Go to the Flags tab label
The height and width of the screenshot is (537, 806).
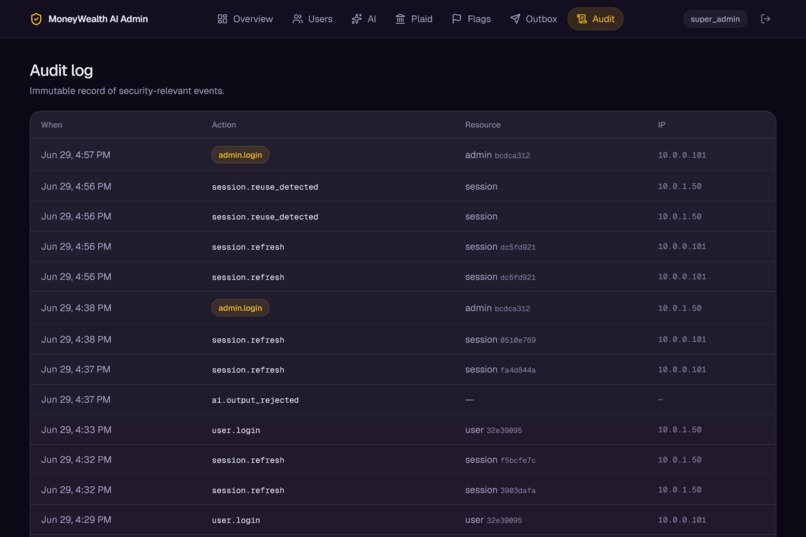pyautogui.click(x=479, y=19)
